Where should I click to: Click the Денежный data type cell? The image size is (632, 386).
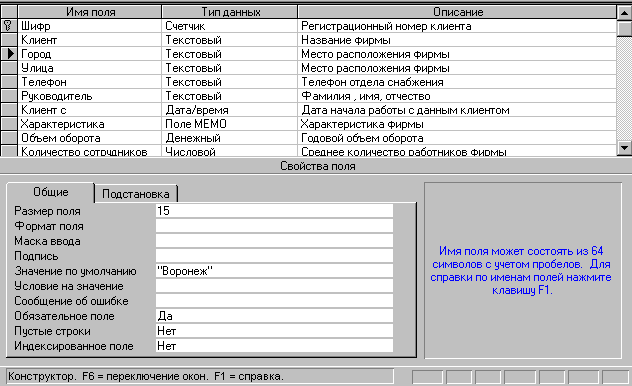(230, 138)
